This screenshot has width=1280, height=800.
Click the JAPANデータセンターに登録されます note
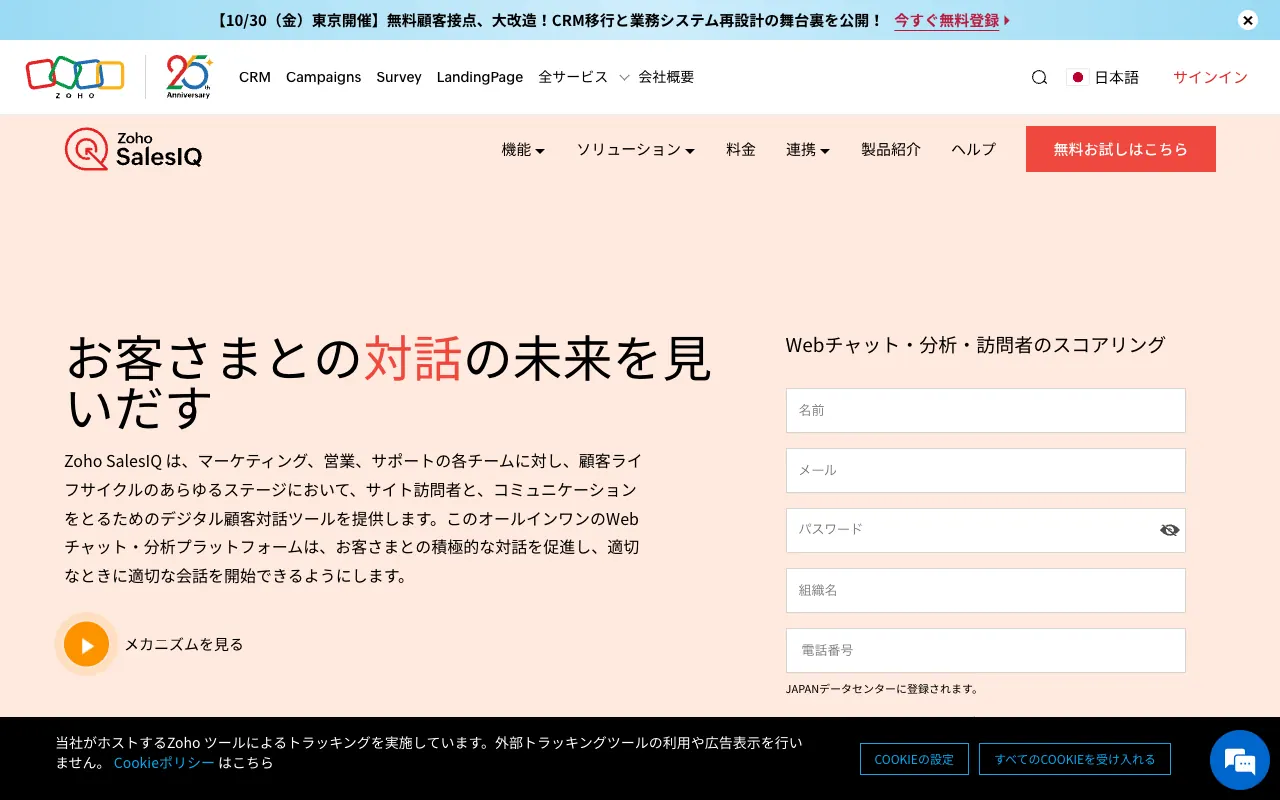point(882,689)
